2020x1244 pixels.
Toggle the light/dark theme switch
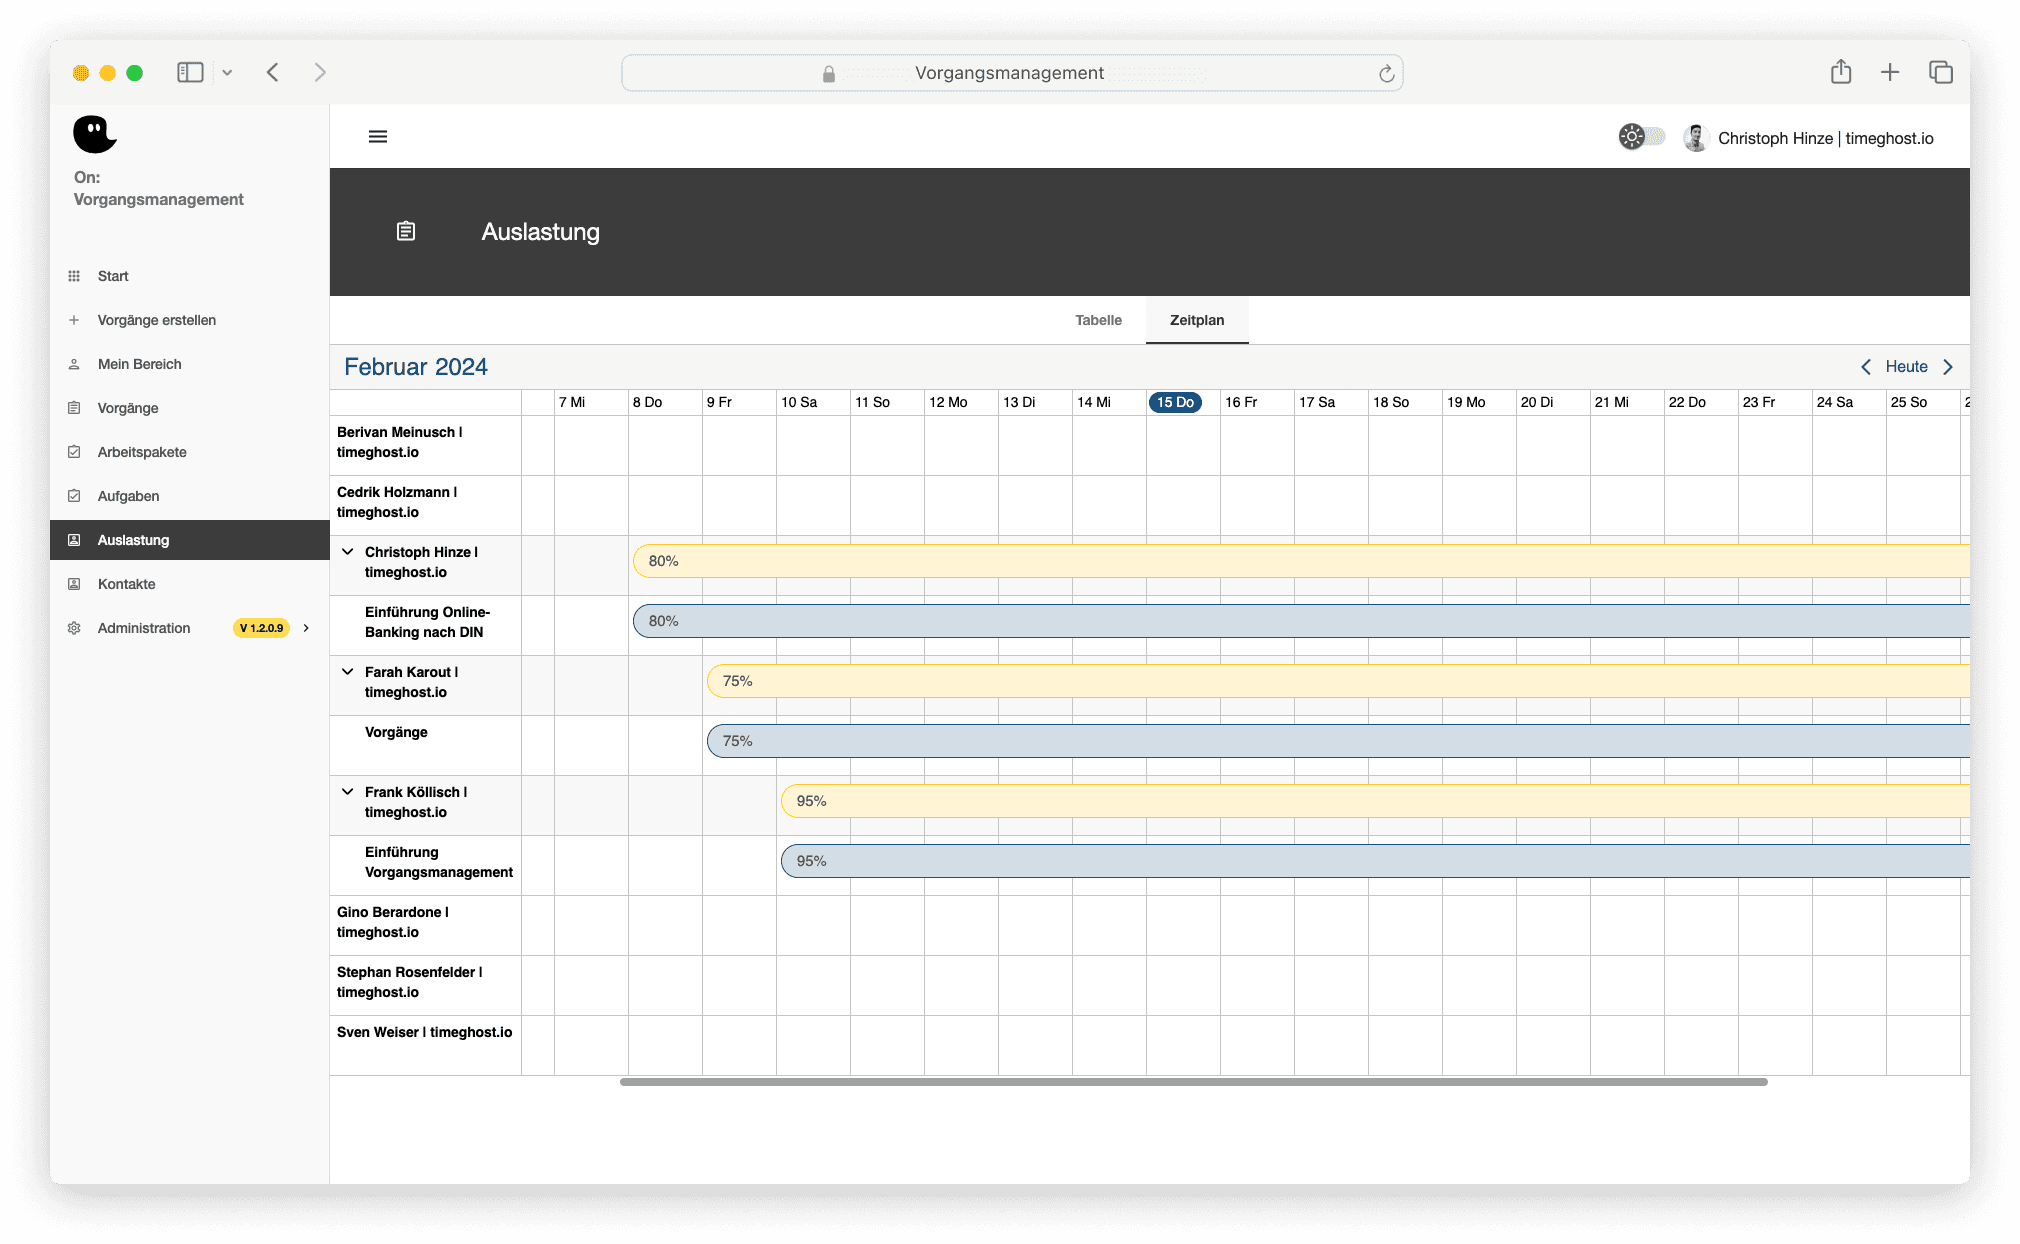[1641, 137]
